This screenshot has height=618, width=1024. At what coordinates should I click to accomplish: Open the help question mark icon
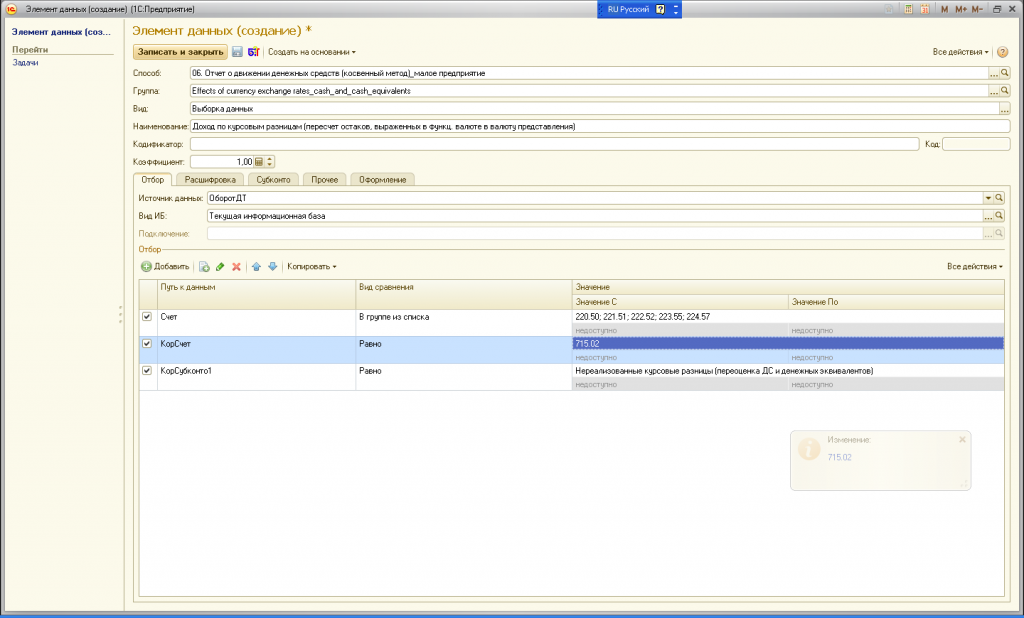[x=1002, y=52]
